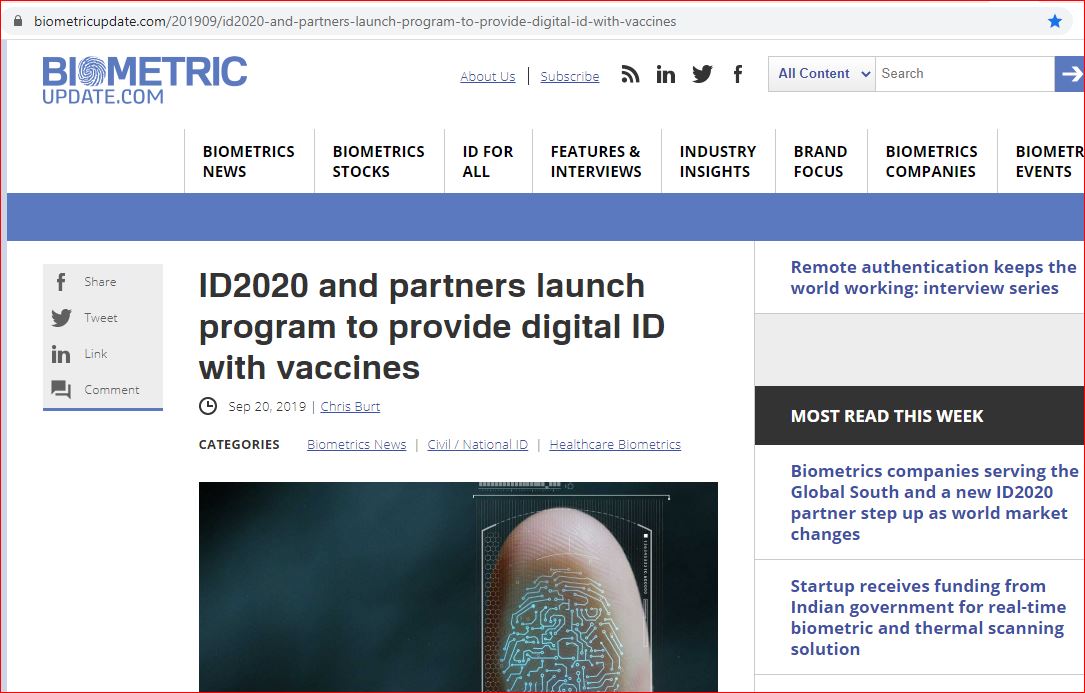Open Biometrics Events menu
Screen dimensions: 1085x693
pyautogui.click(x=1049, y=161)
